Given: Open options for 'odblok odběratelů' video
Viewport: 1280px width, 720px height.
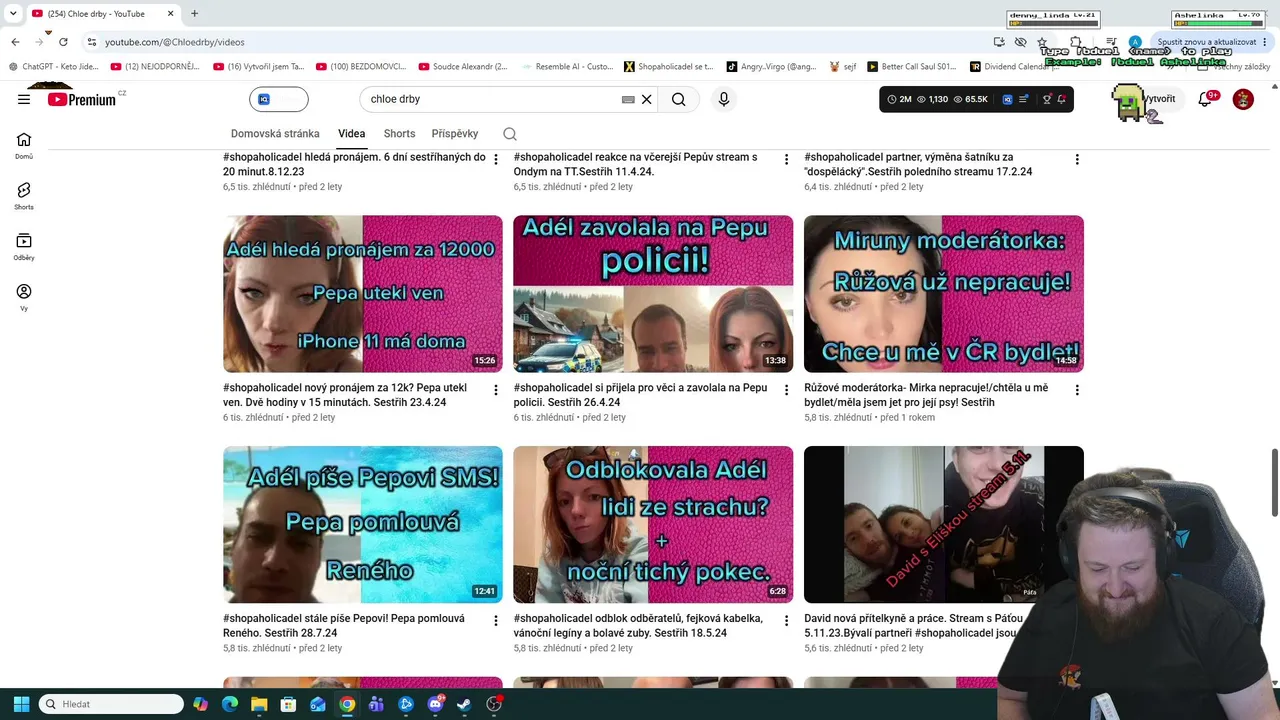Looking at the screenshot, I should [x=786, y=621].
